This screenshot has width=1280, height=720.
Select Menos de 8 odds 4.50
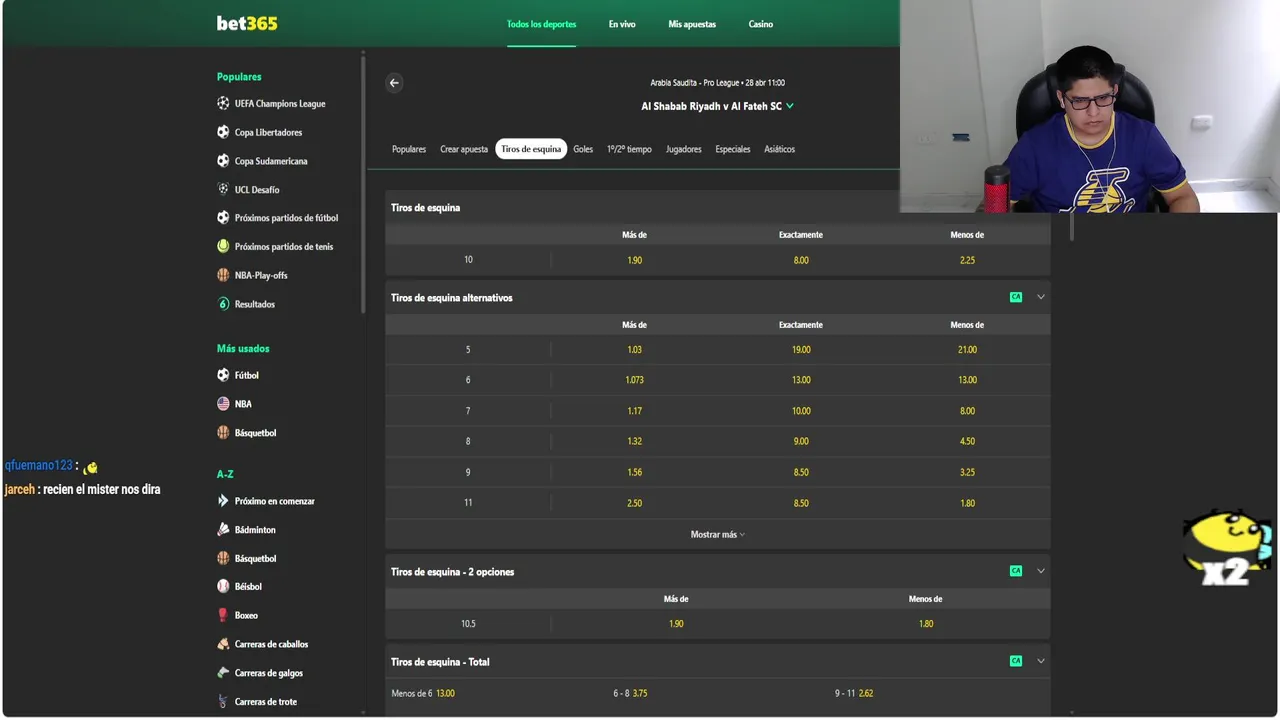[x=967, y=441]
